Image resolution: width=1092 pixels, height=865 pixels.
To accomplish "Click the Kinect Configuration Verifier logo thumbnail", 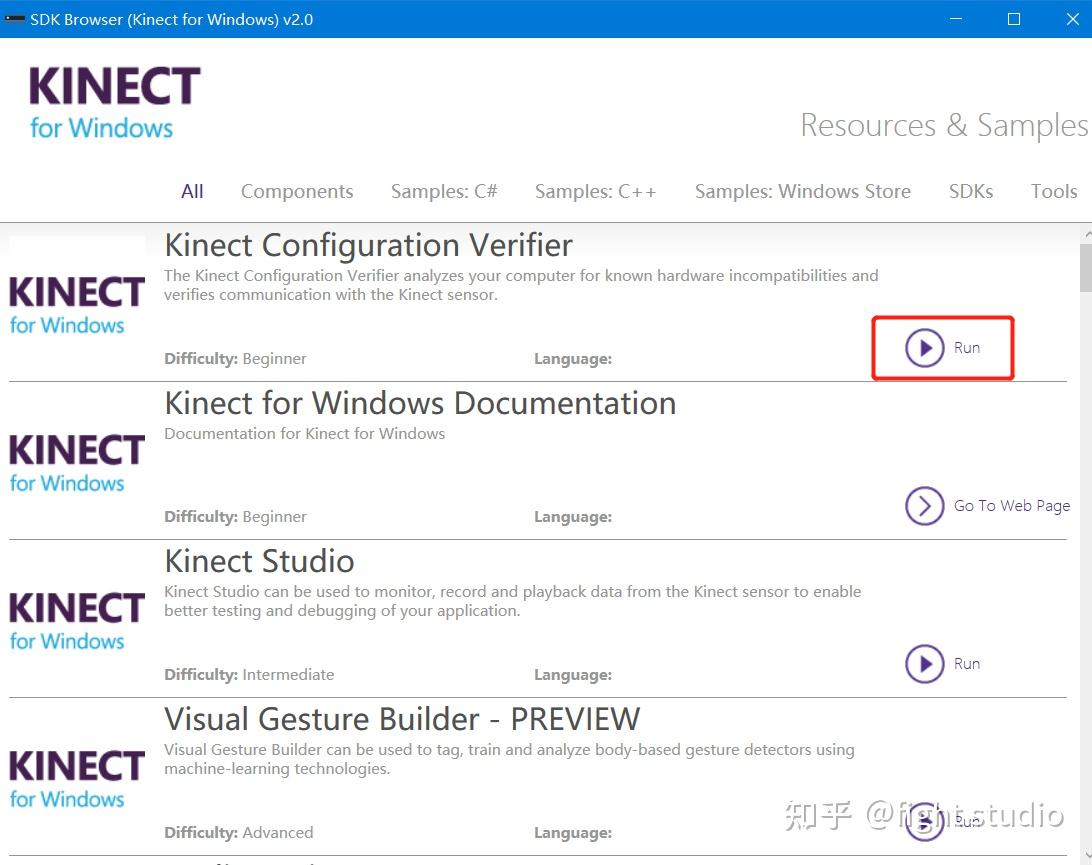I will point(76,305).
